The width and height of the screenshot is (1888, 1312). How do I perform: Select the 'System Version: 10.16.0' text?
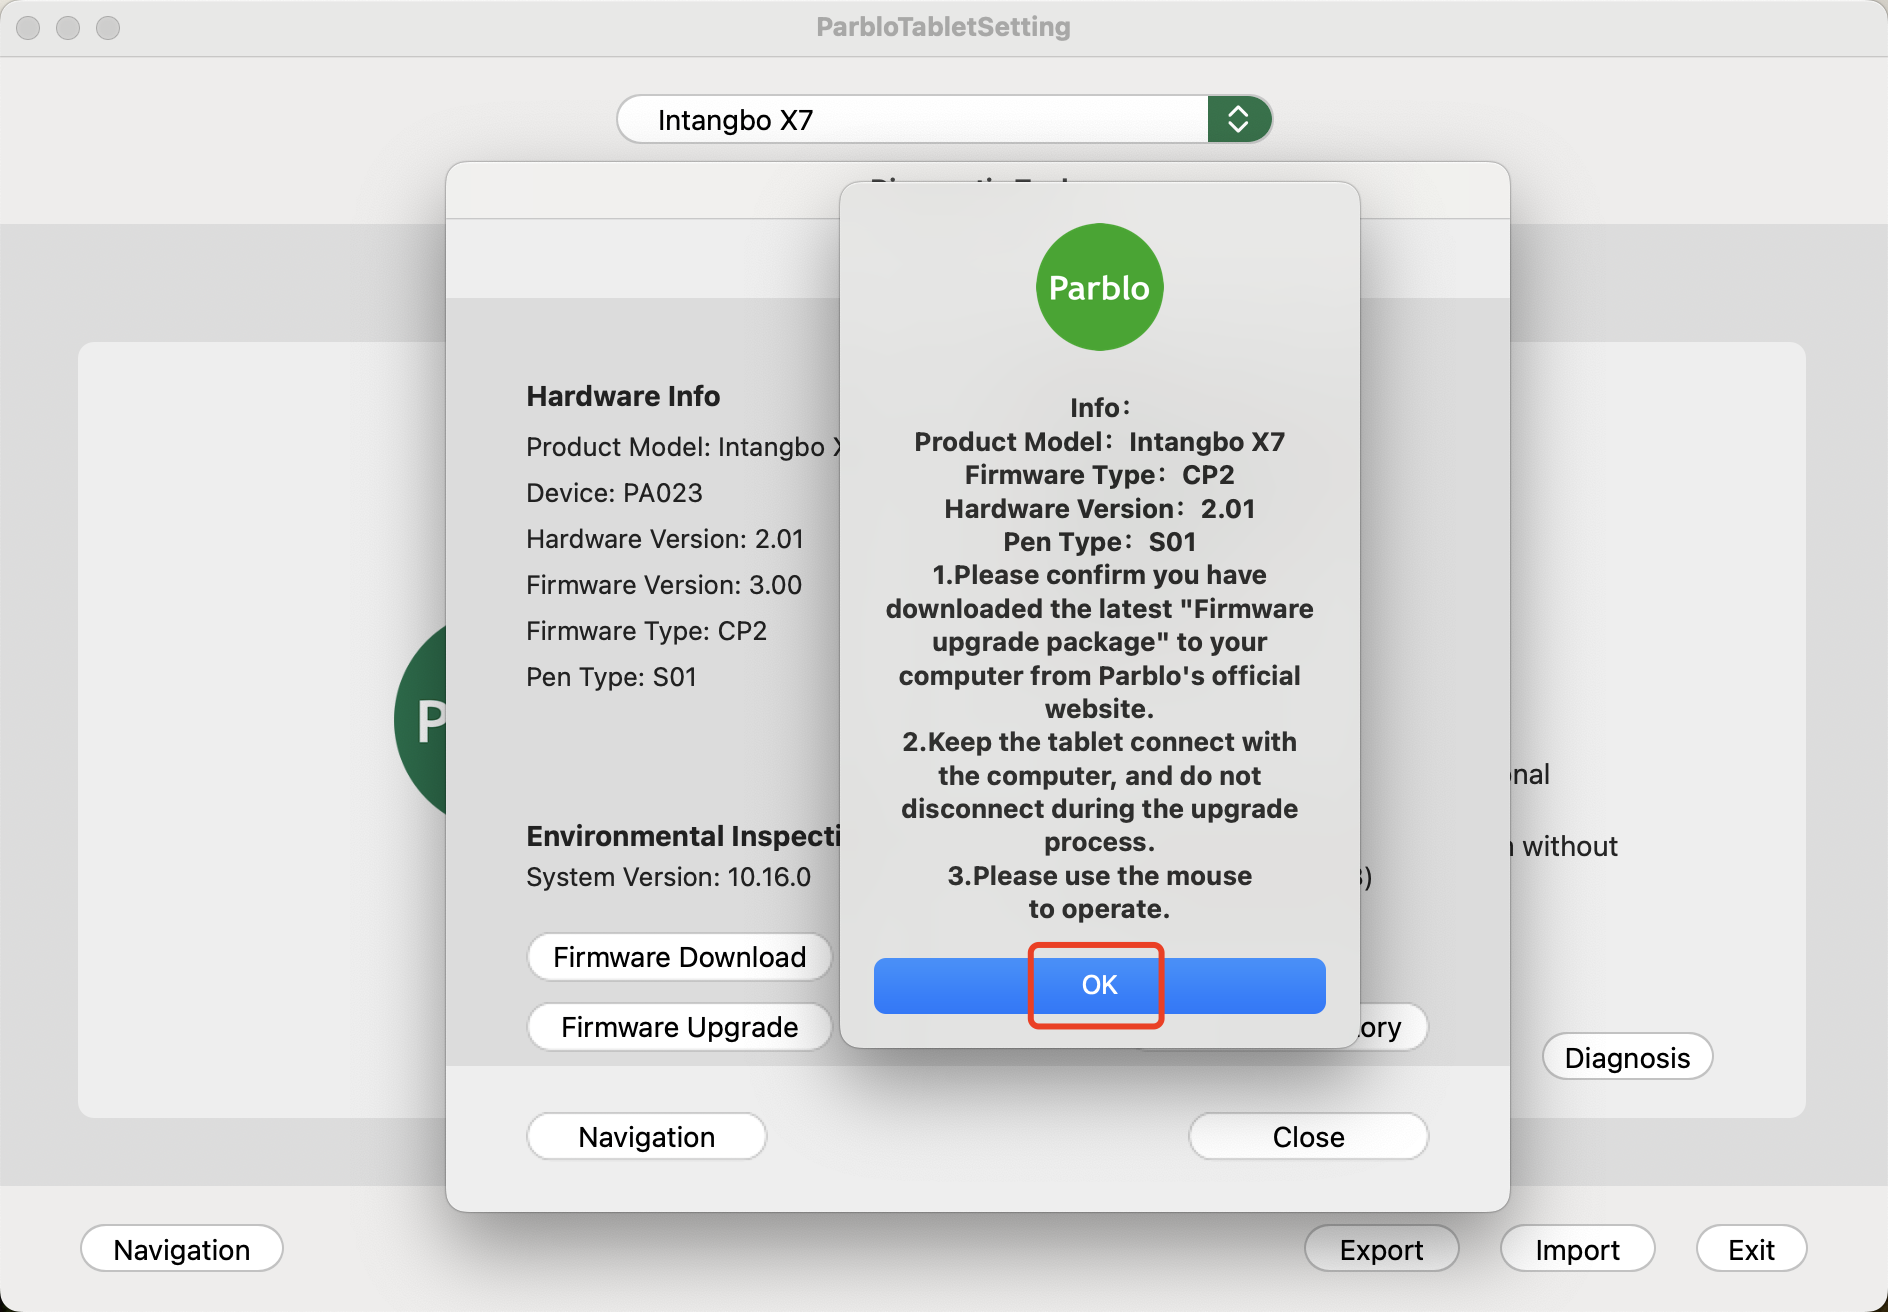(x=668, y=877)
